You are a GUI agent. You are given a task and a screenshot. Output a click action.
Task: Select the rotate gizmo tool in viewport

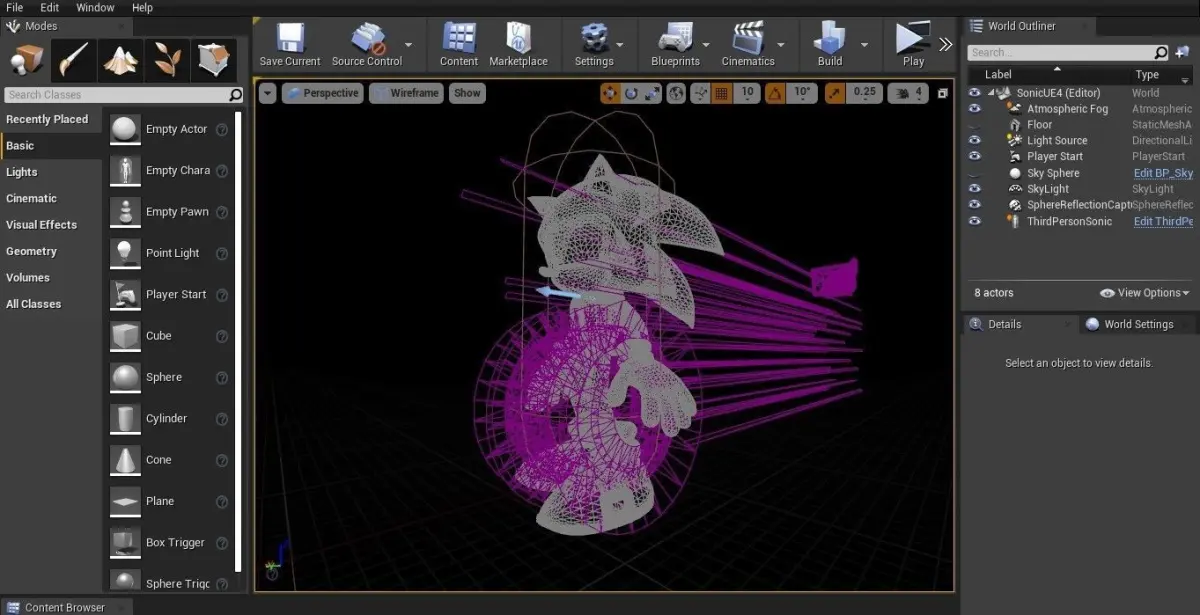631,93
